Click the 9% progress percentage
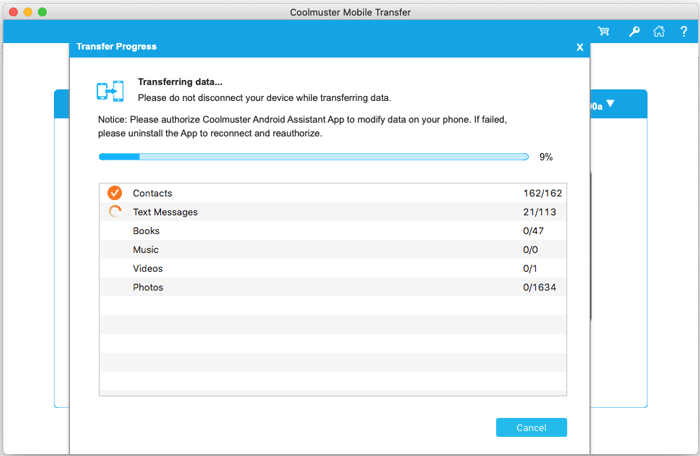 [546, 157]
